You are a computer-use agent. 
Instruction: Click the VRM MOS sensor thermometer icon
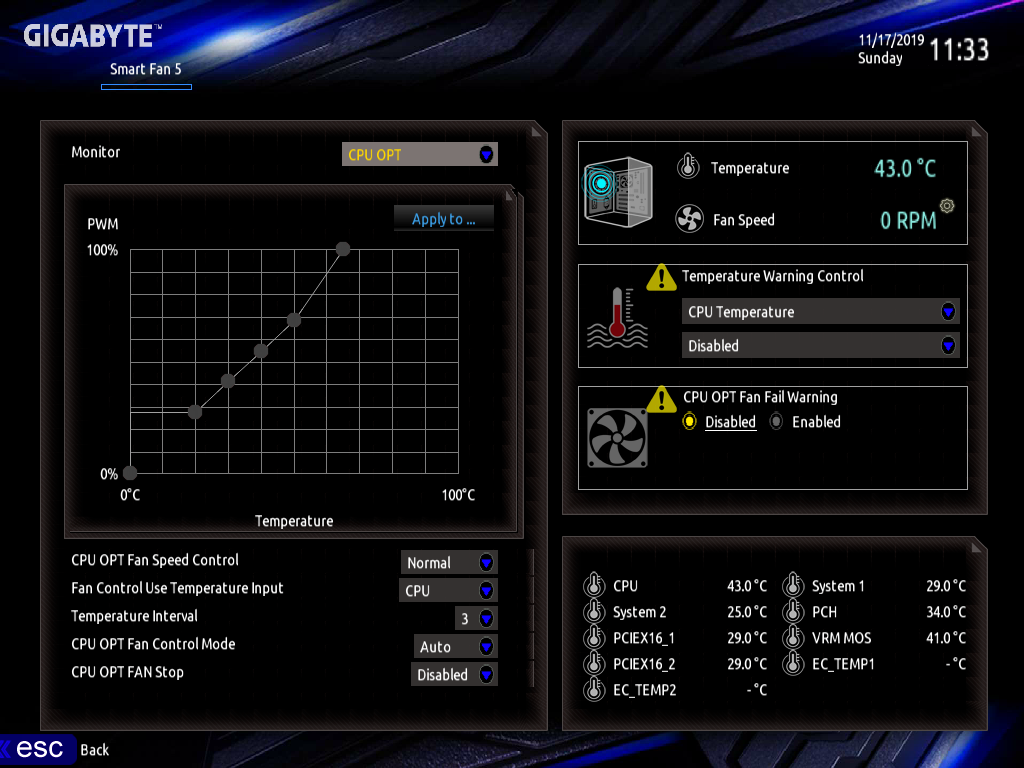click(x=793, y=637)
